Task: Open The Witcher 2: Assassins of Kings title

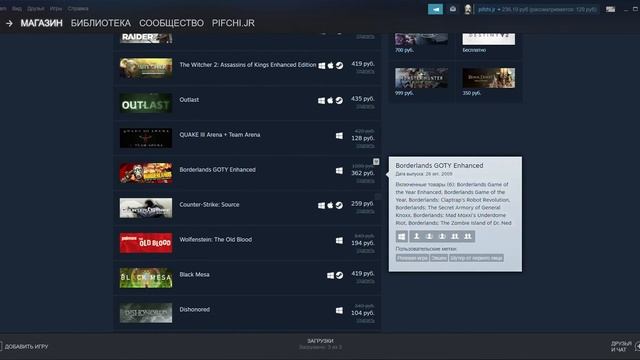Action: (248, 65)
